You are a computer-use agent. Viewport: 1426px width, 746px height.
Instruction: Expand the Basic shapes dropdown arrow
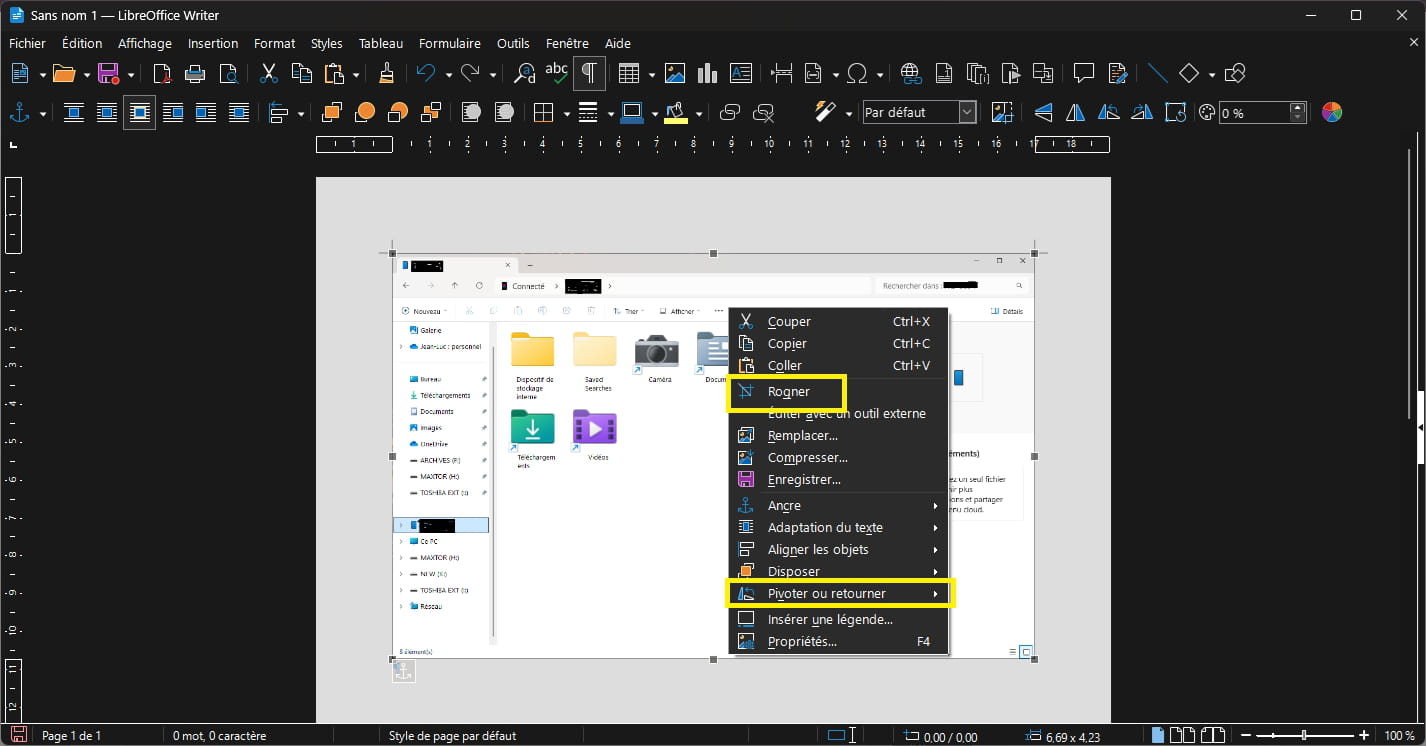coord(1211,74)
